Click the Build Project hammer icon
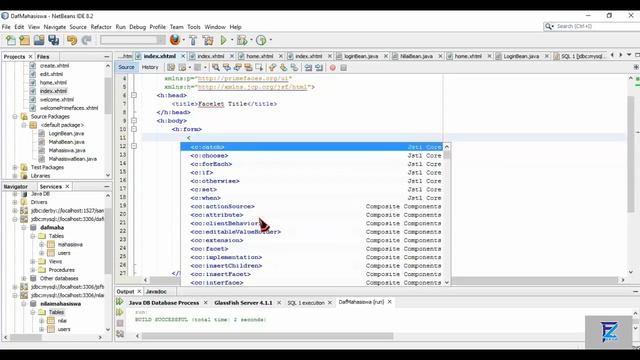640x360 pixels. pyautogui.click(x=193, y=40)
